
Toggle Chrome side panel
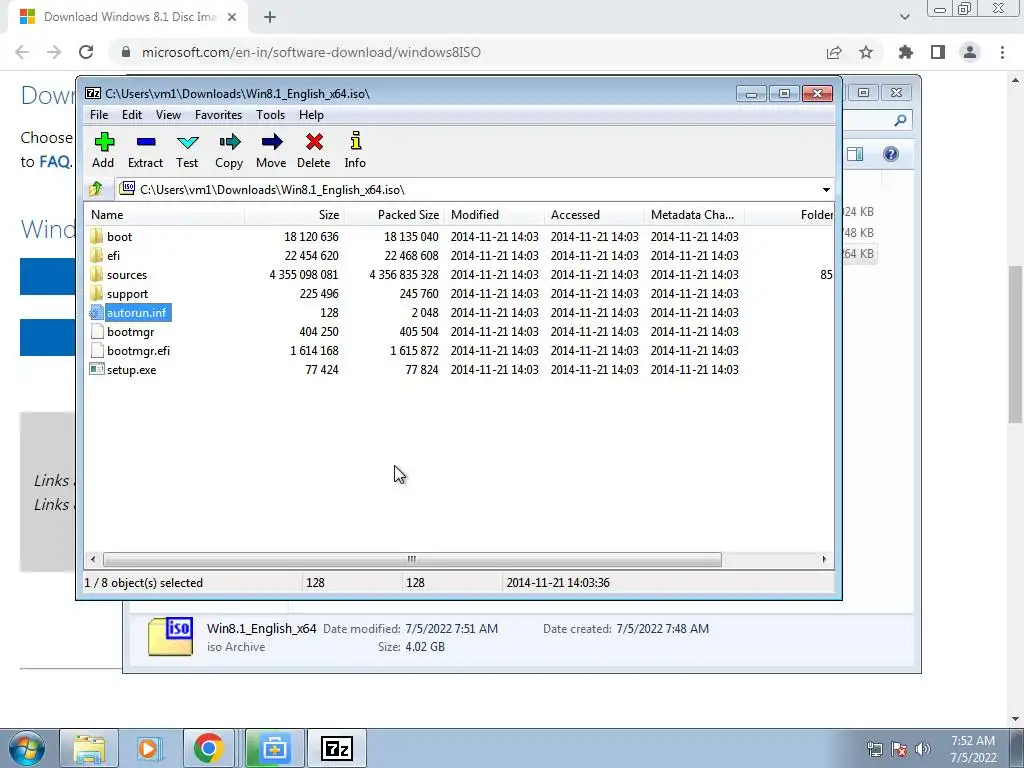(938, 52)
